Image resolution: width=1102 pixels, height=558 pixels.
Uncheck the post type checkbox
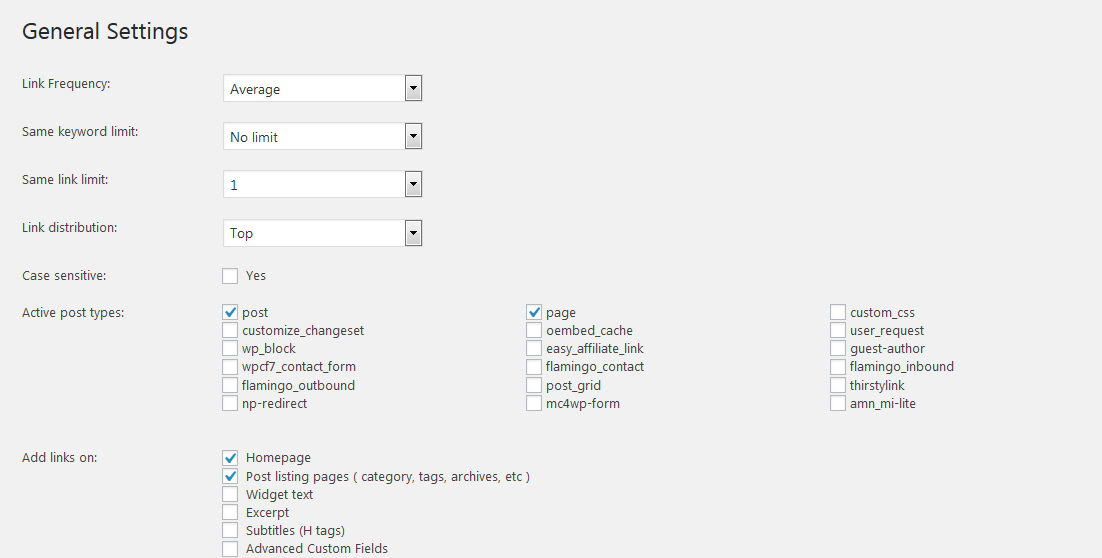coord(231,313)
